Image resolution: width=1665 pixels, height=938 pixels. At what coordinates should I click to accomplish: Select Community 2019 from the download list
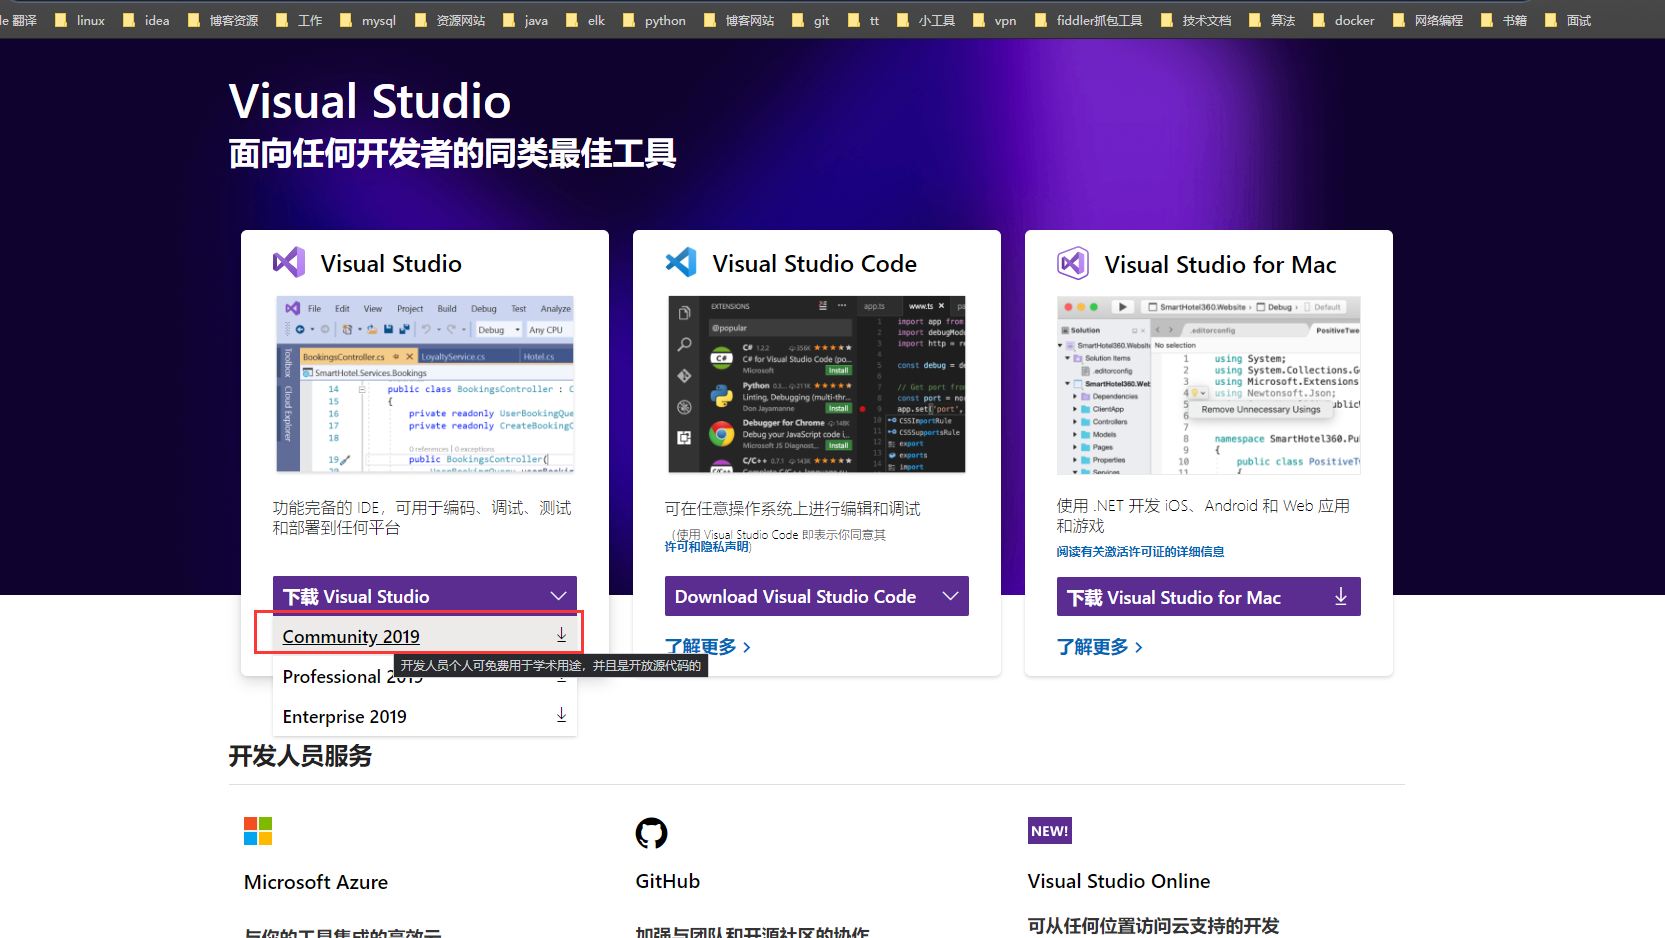click(351, 637)
